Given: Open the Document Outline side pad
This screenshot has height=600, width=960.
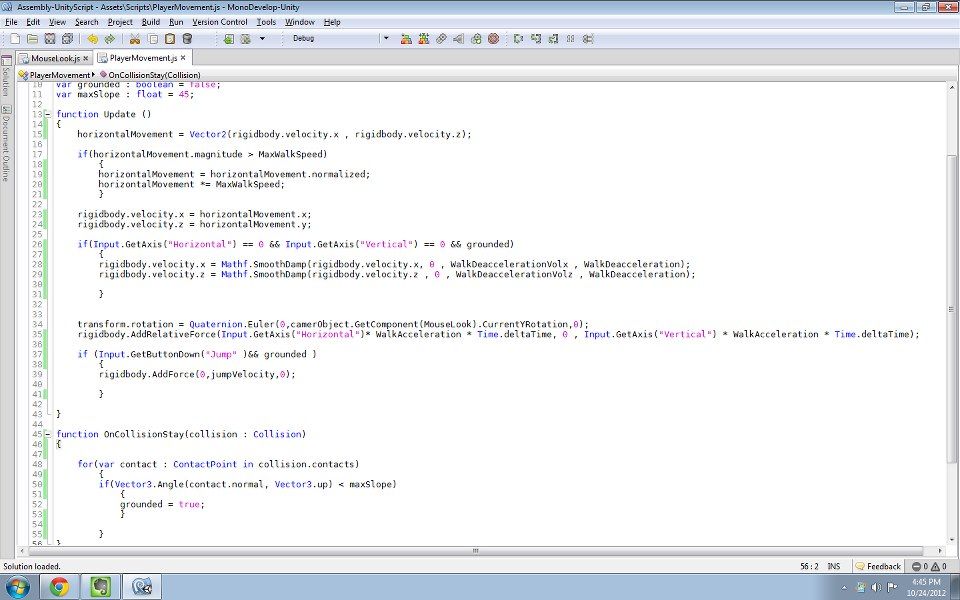Looking at the screenshot, I should (x=6, y=144).
